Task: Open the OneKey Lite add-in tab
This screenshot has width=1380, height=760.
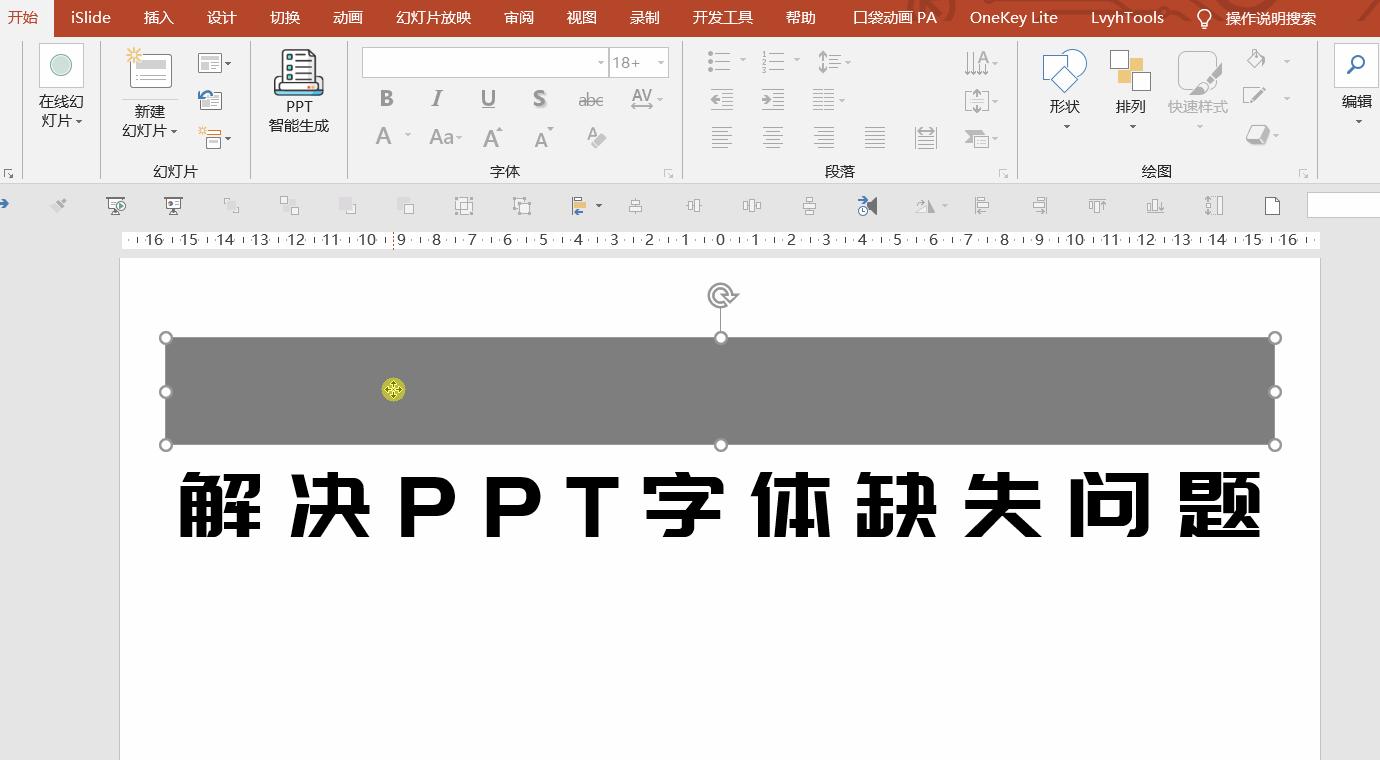Action: (1012, 17)
